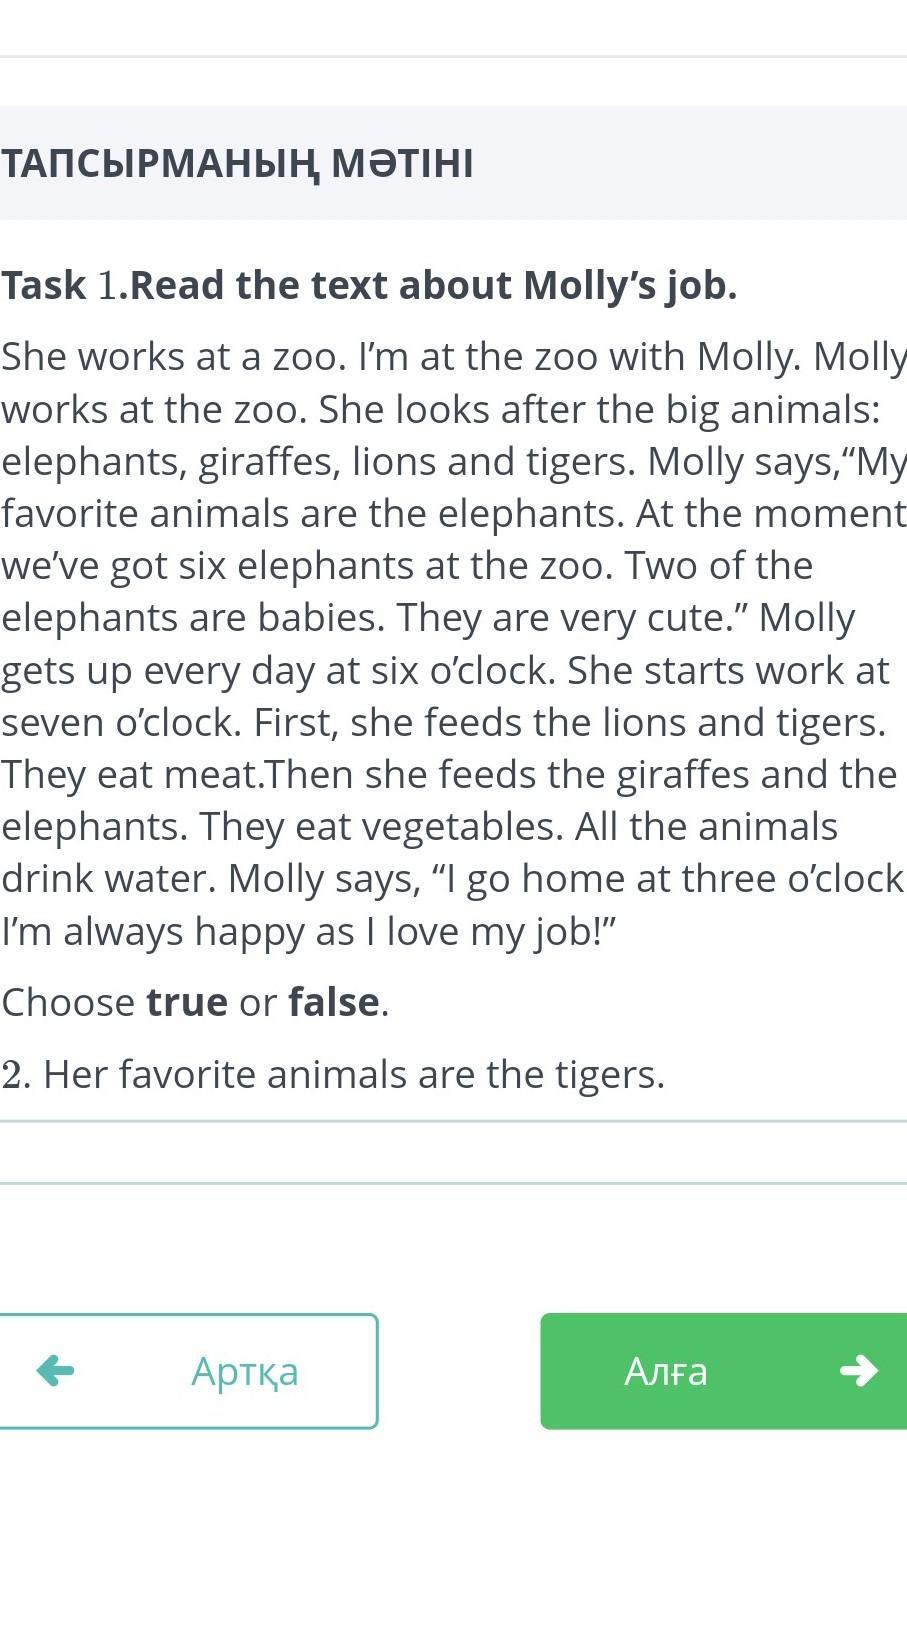Image resolution: width=907 pixels, height=1630 pixels.
Task: Select the bold word "true"
Action: pyautogui.click(x=187, y=1002)
